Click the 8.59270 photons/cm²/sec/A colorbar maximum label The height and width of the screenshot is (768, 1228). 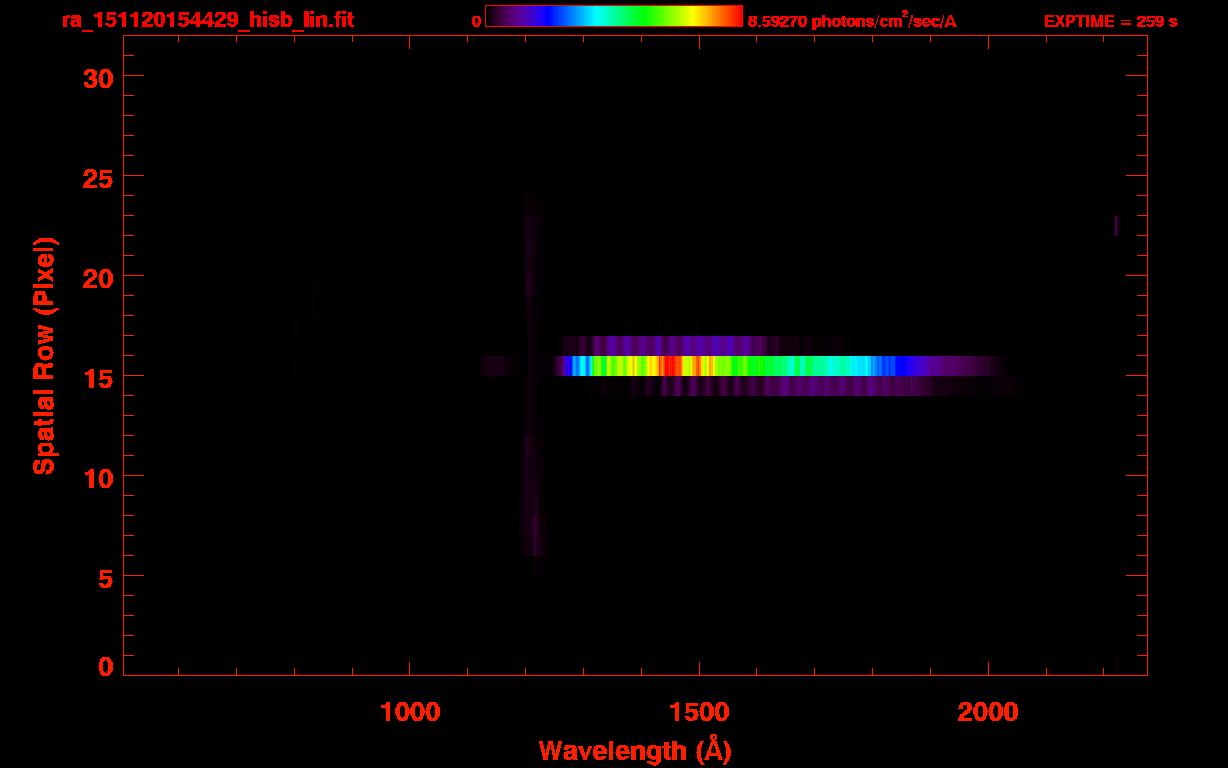(x=852, y=21)
